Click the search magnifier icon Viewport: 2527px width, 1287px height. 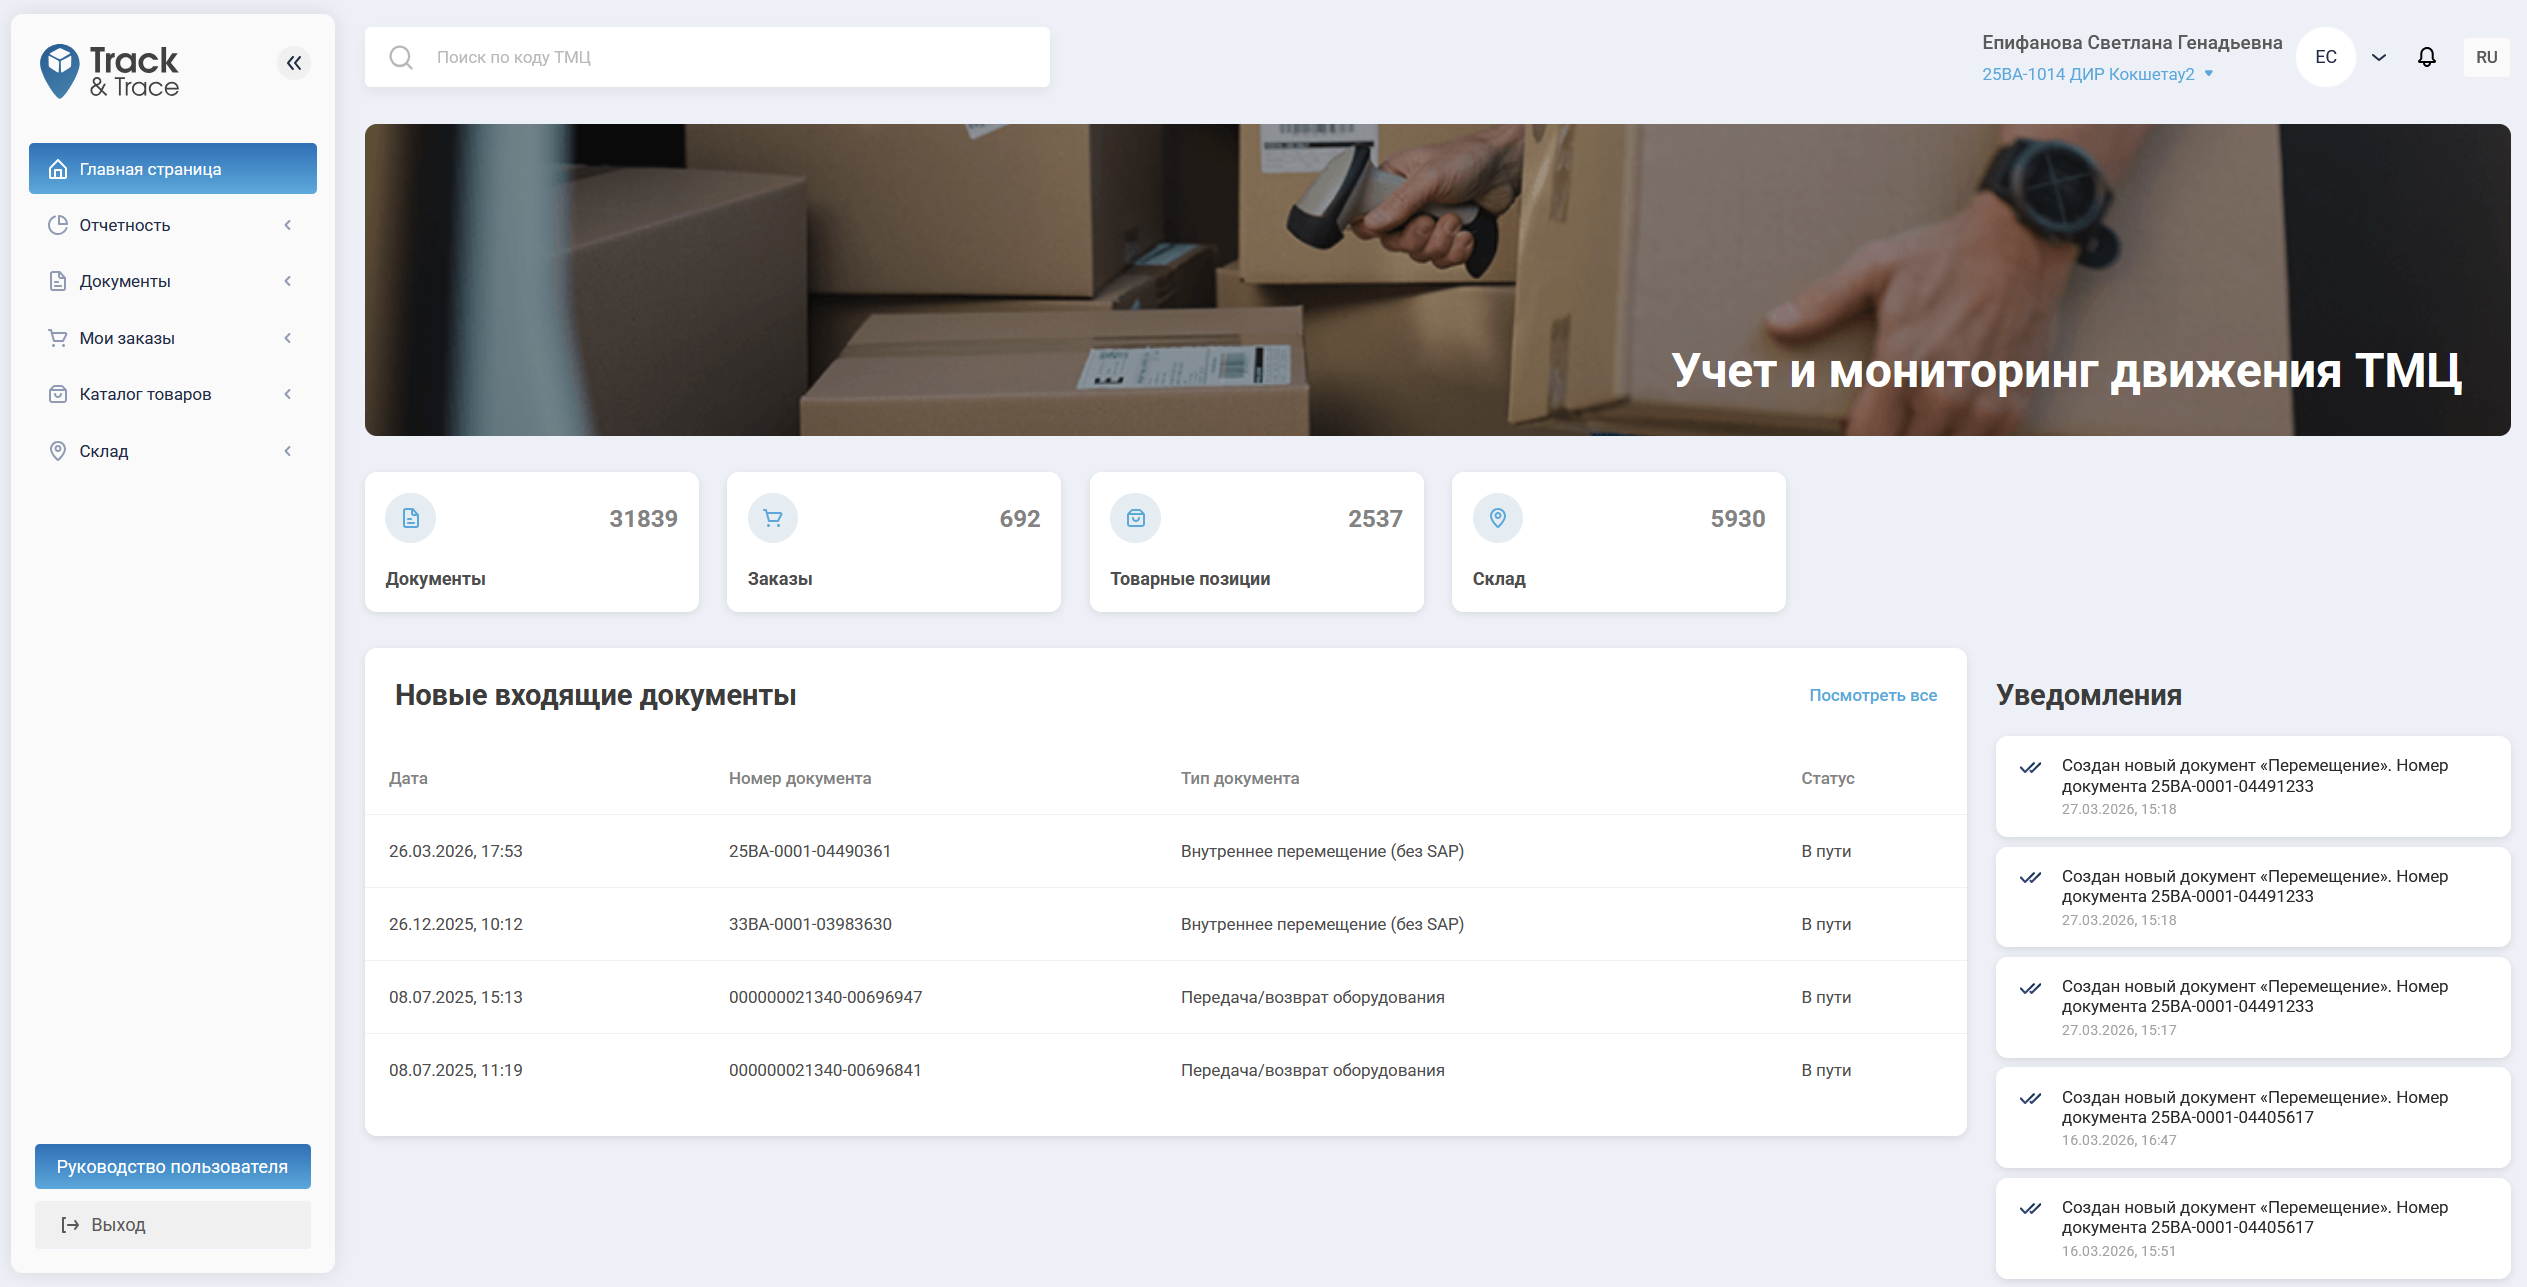pos(401,57)
